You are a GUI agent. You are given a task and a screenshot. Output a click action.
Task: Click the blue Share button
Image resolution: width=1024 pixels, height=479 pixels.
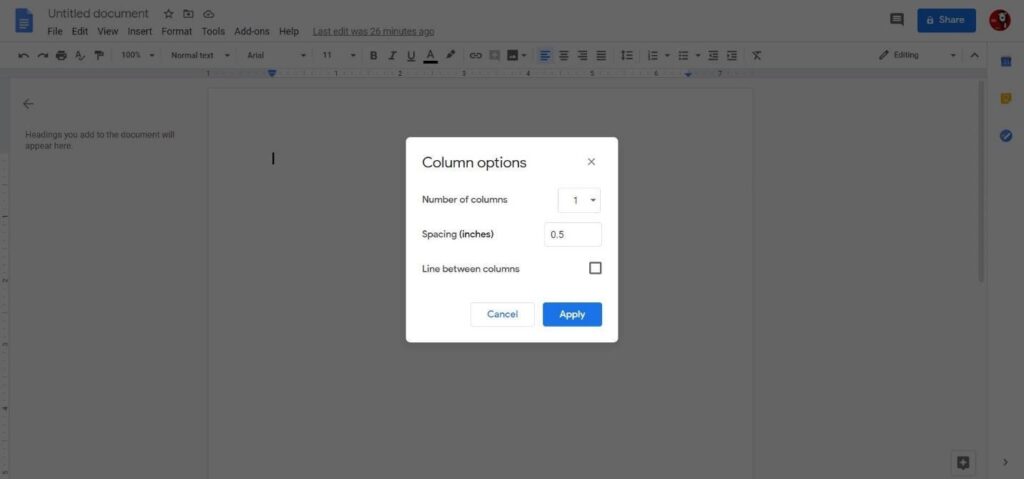point(946,20)
